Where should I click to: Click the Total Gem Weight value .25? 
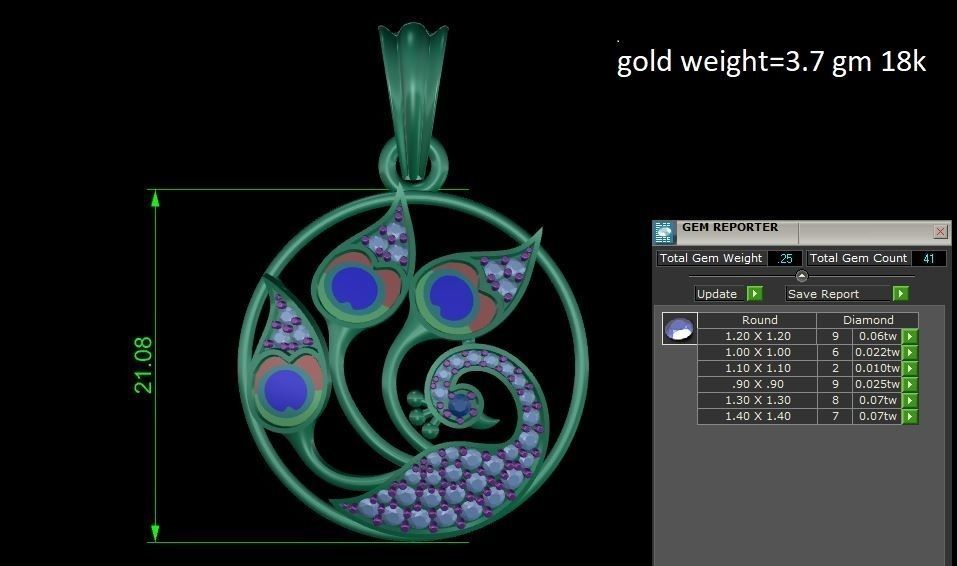click(784, 258)
